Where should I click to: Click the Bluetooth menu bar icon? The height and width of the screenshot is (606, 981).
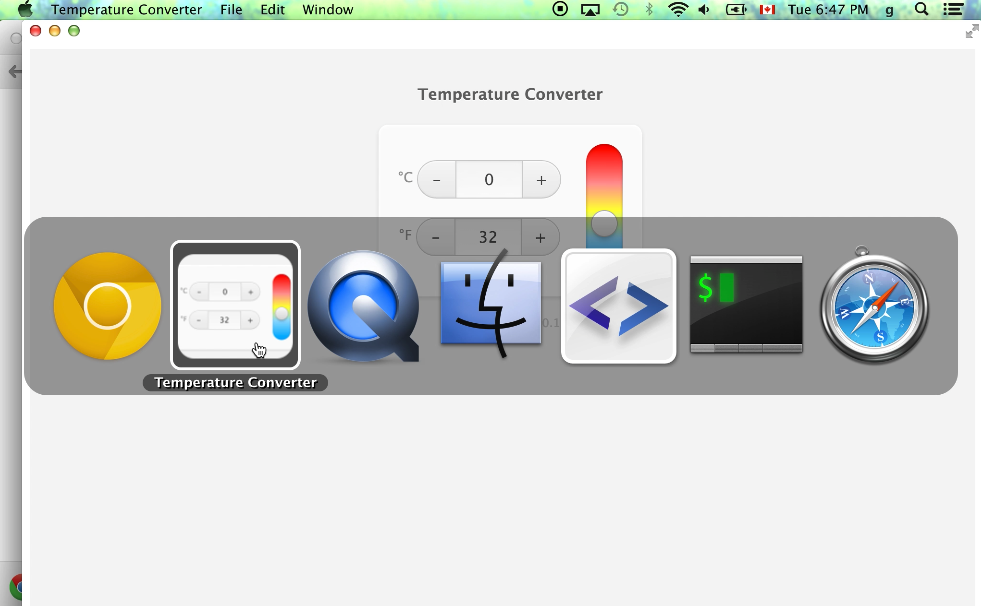tap(649, 9)
